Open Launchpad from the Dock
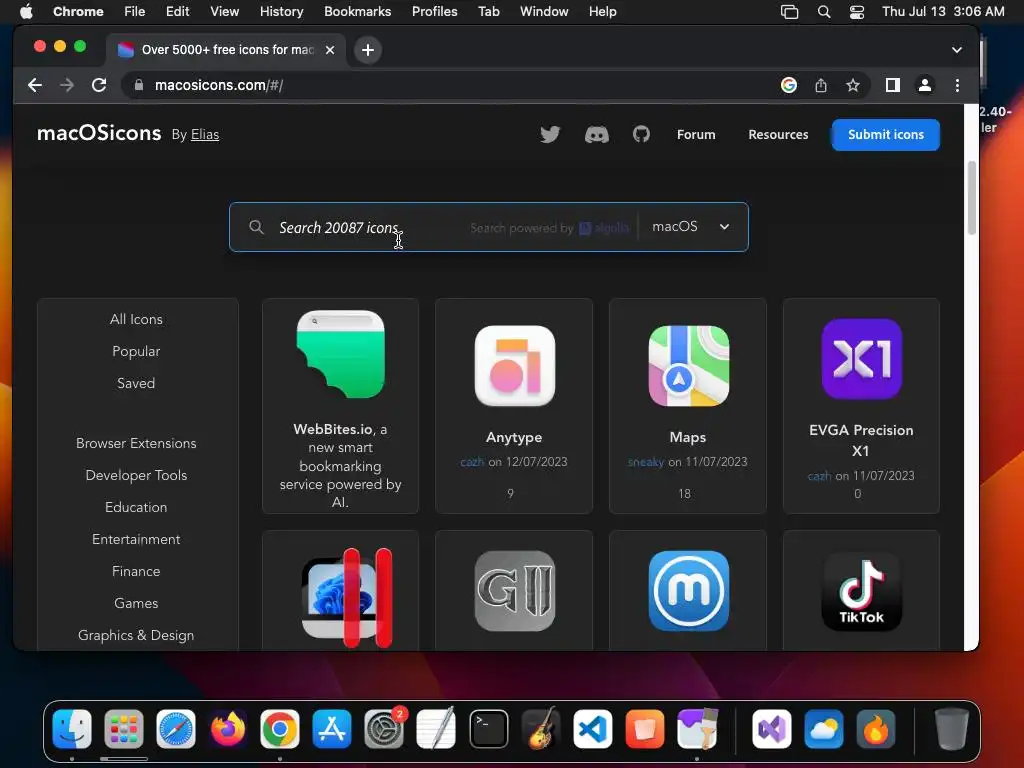Viewport: 1024px width, 768px height. click(123, 728)
